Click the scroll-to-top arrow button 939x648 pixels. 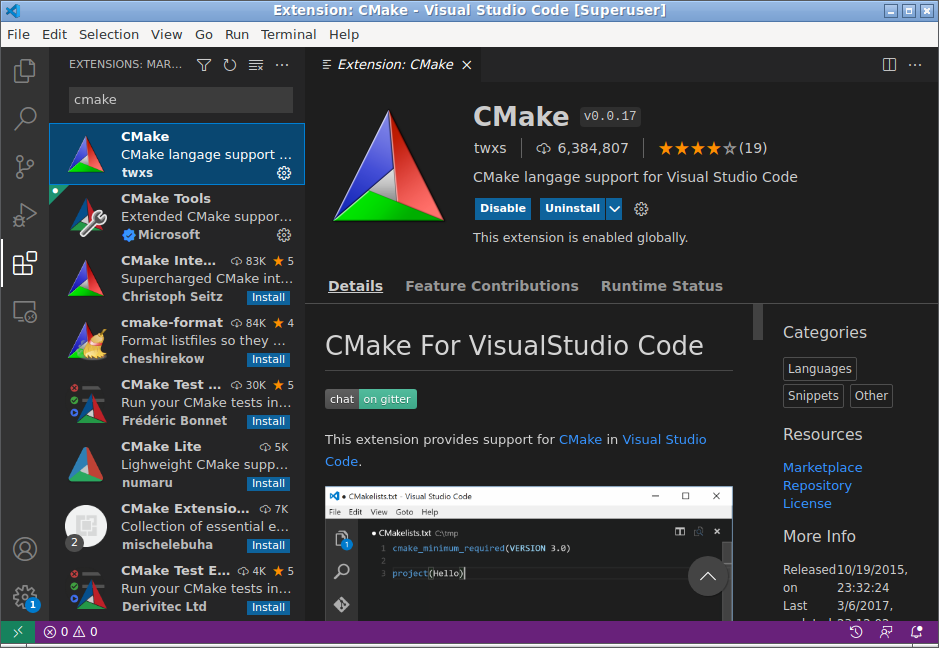(x=708, y=576)
